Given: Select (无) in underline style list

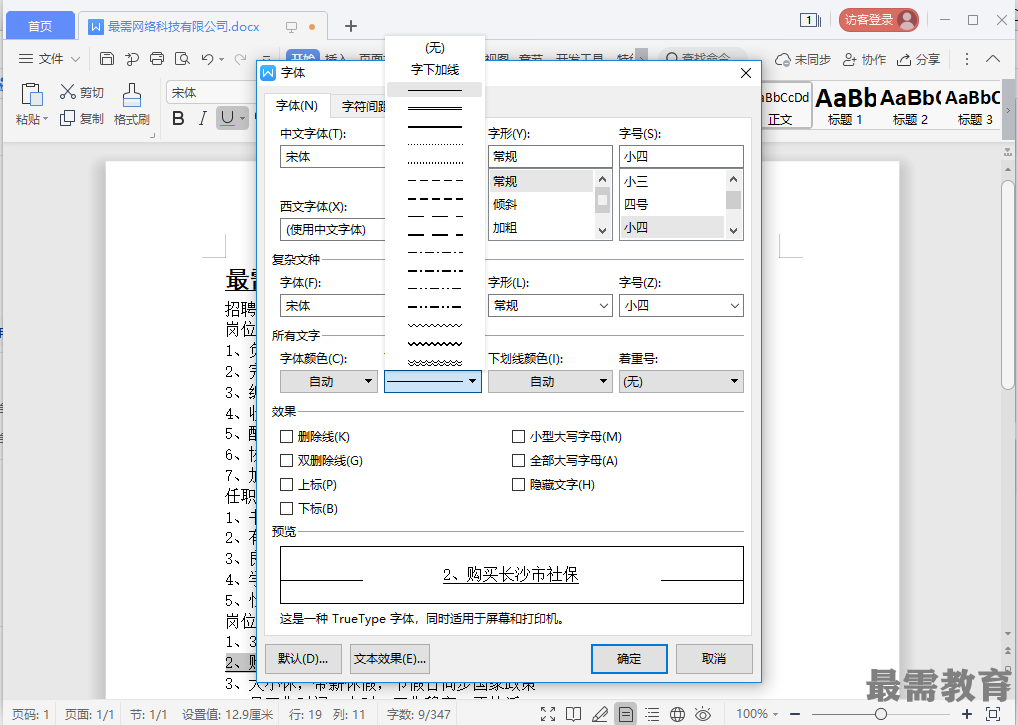Looking at the screenshot, I should coord(434,47).
